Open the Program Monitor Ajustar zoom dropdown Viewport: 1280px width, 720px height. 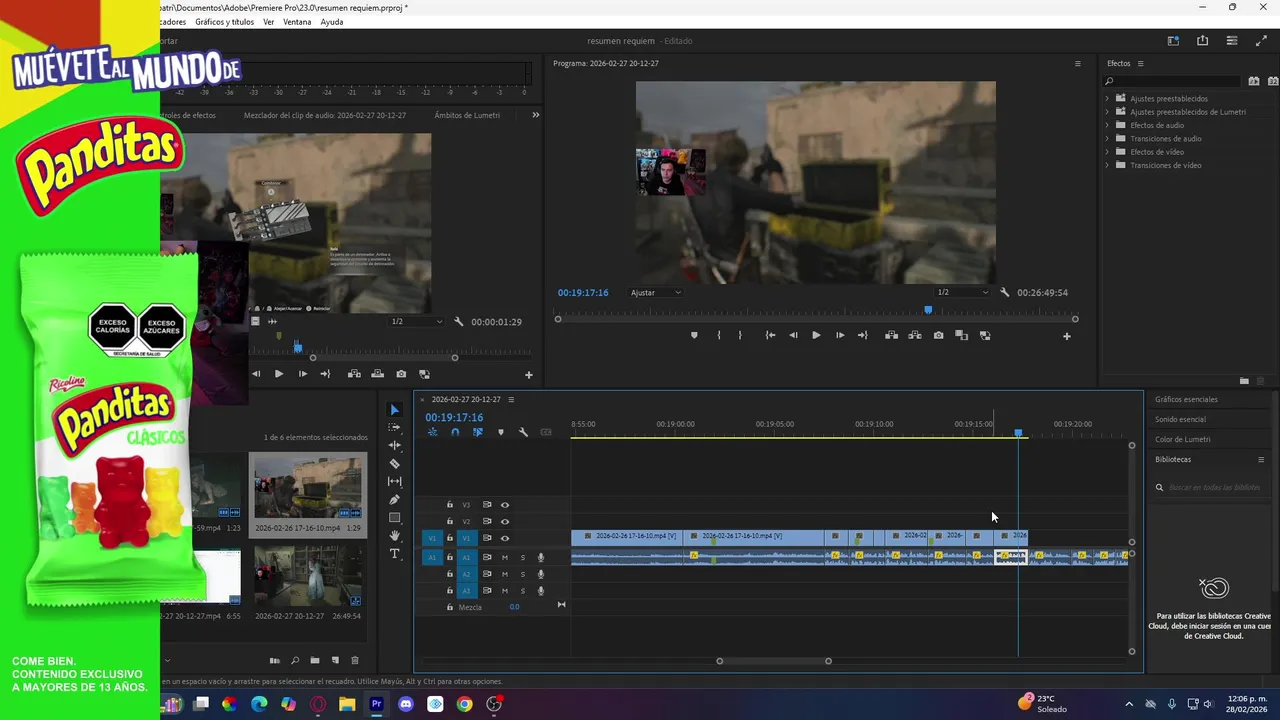pos(656,292)
